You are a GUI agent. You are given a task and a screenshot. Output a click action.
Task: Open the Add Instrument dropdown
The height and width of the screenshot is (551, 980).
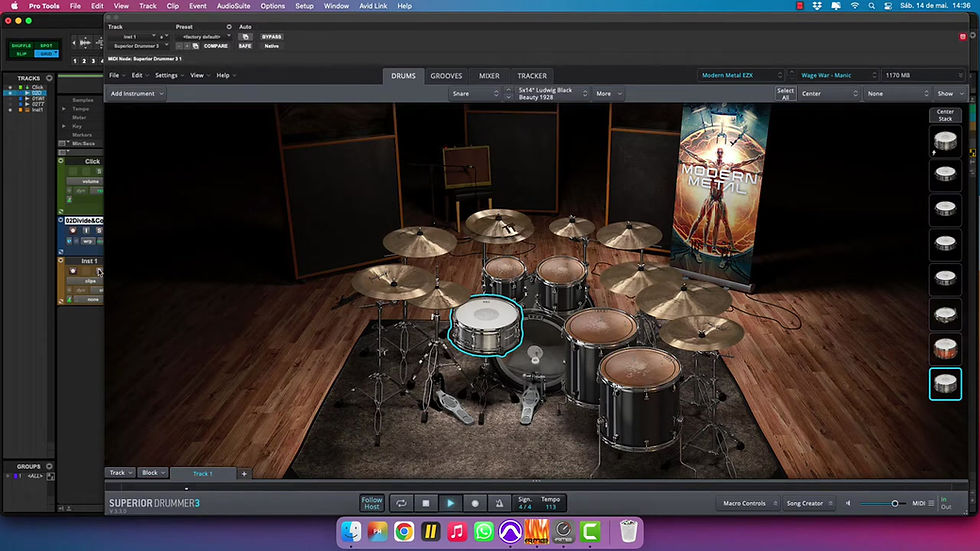(x=136, y=94)
